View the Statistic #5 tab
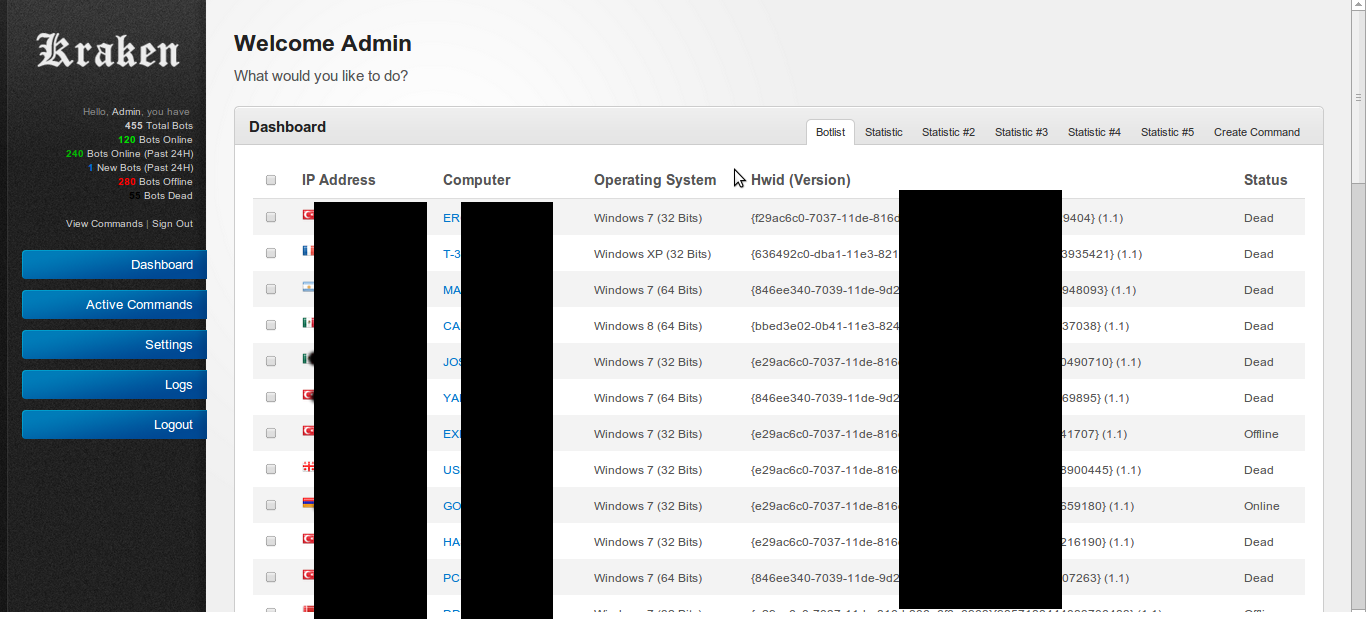 [x=1167, y=132]
